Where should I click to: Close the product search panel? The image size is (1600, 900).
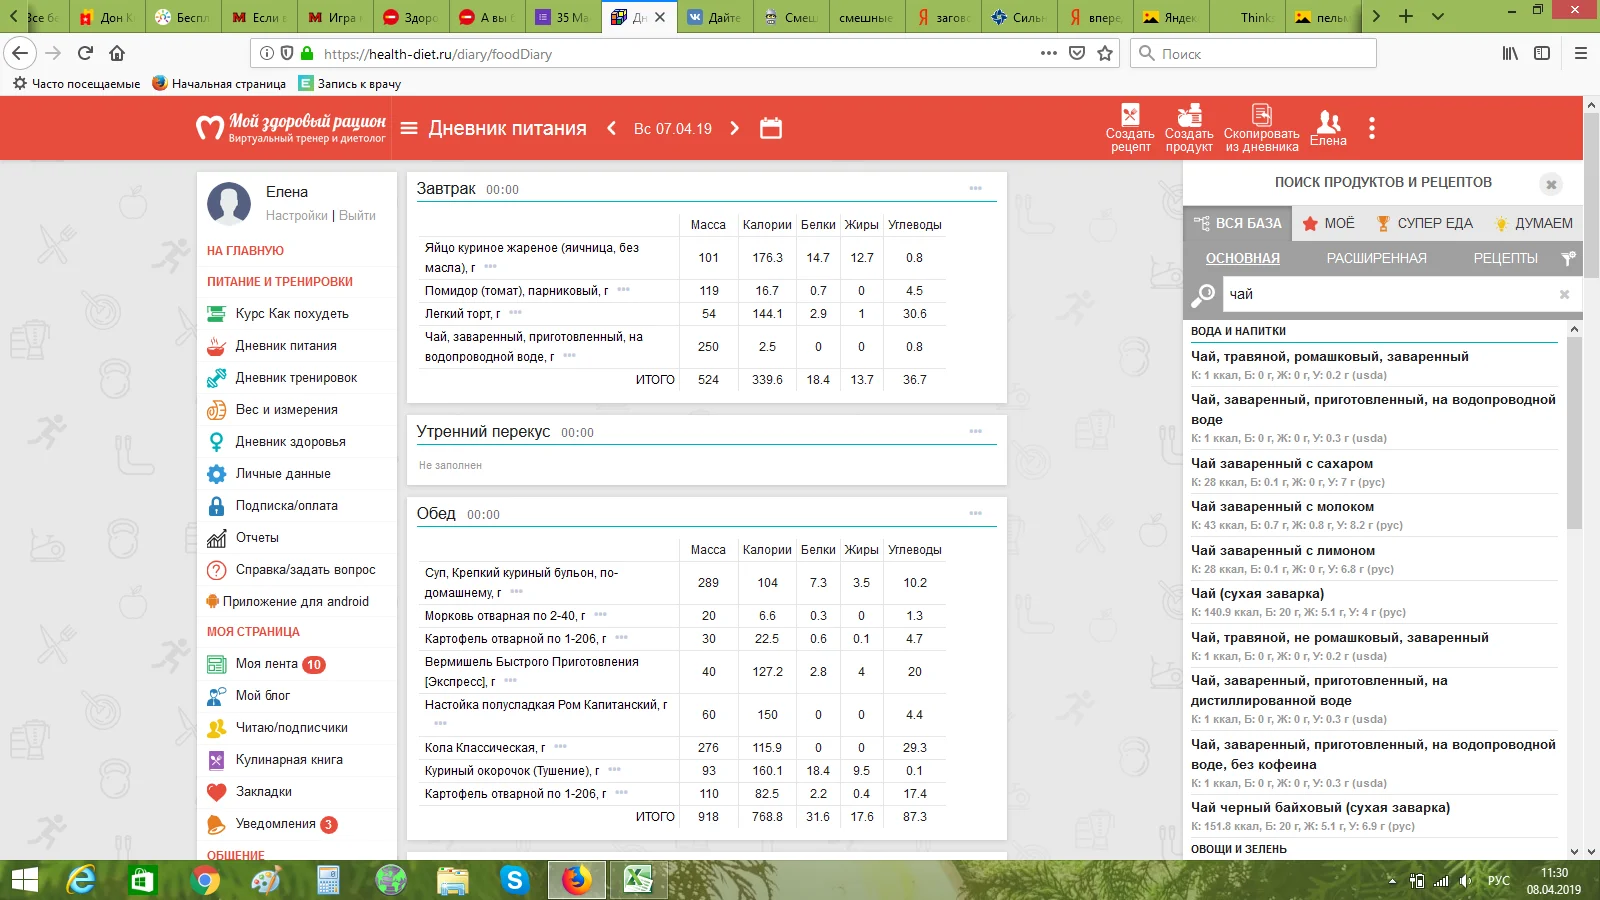click(1551, 184)
